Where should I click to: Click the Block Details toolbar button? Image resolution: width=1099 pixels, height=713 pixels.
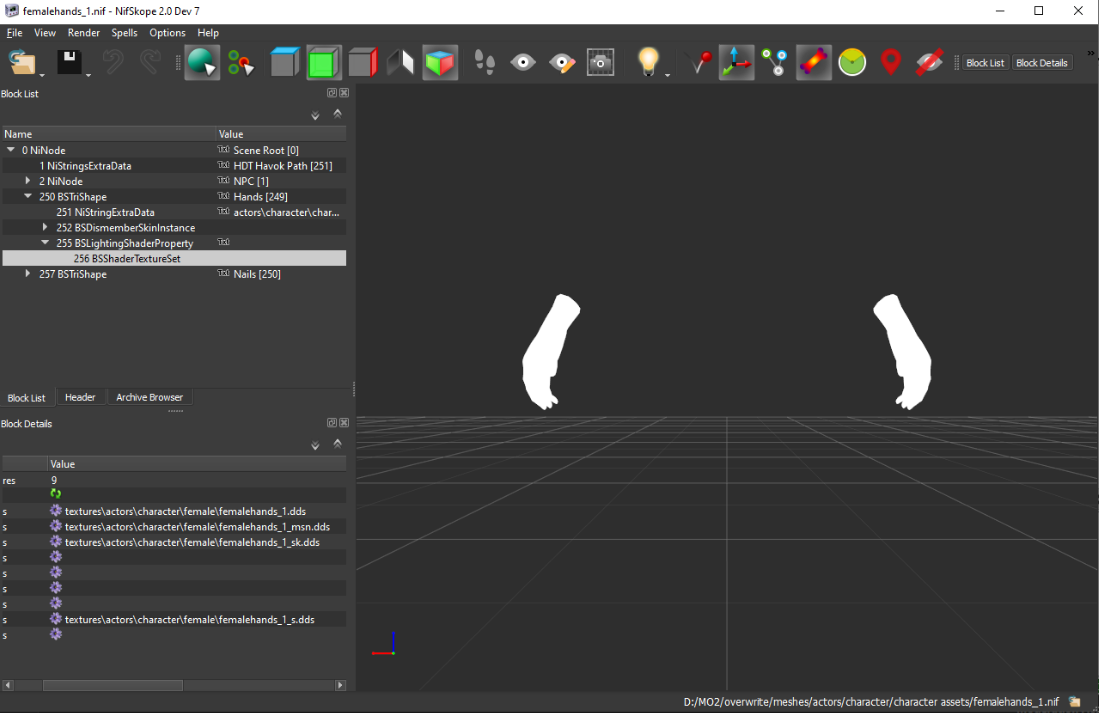[1041, 63]
